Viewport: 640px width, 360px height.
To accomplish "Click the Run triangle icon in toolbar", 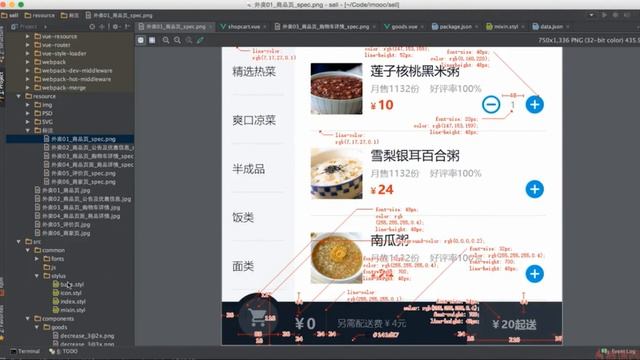I will tap(604, 15).
